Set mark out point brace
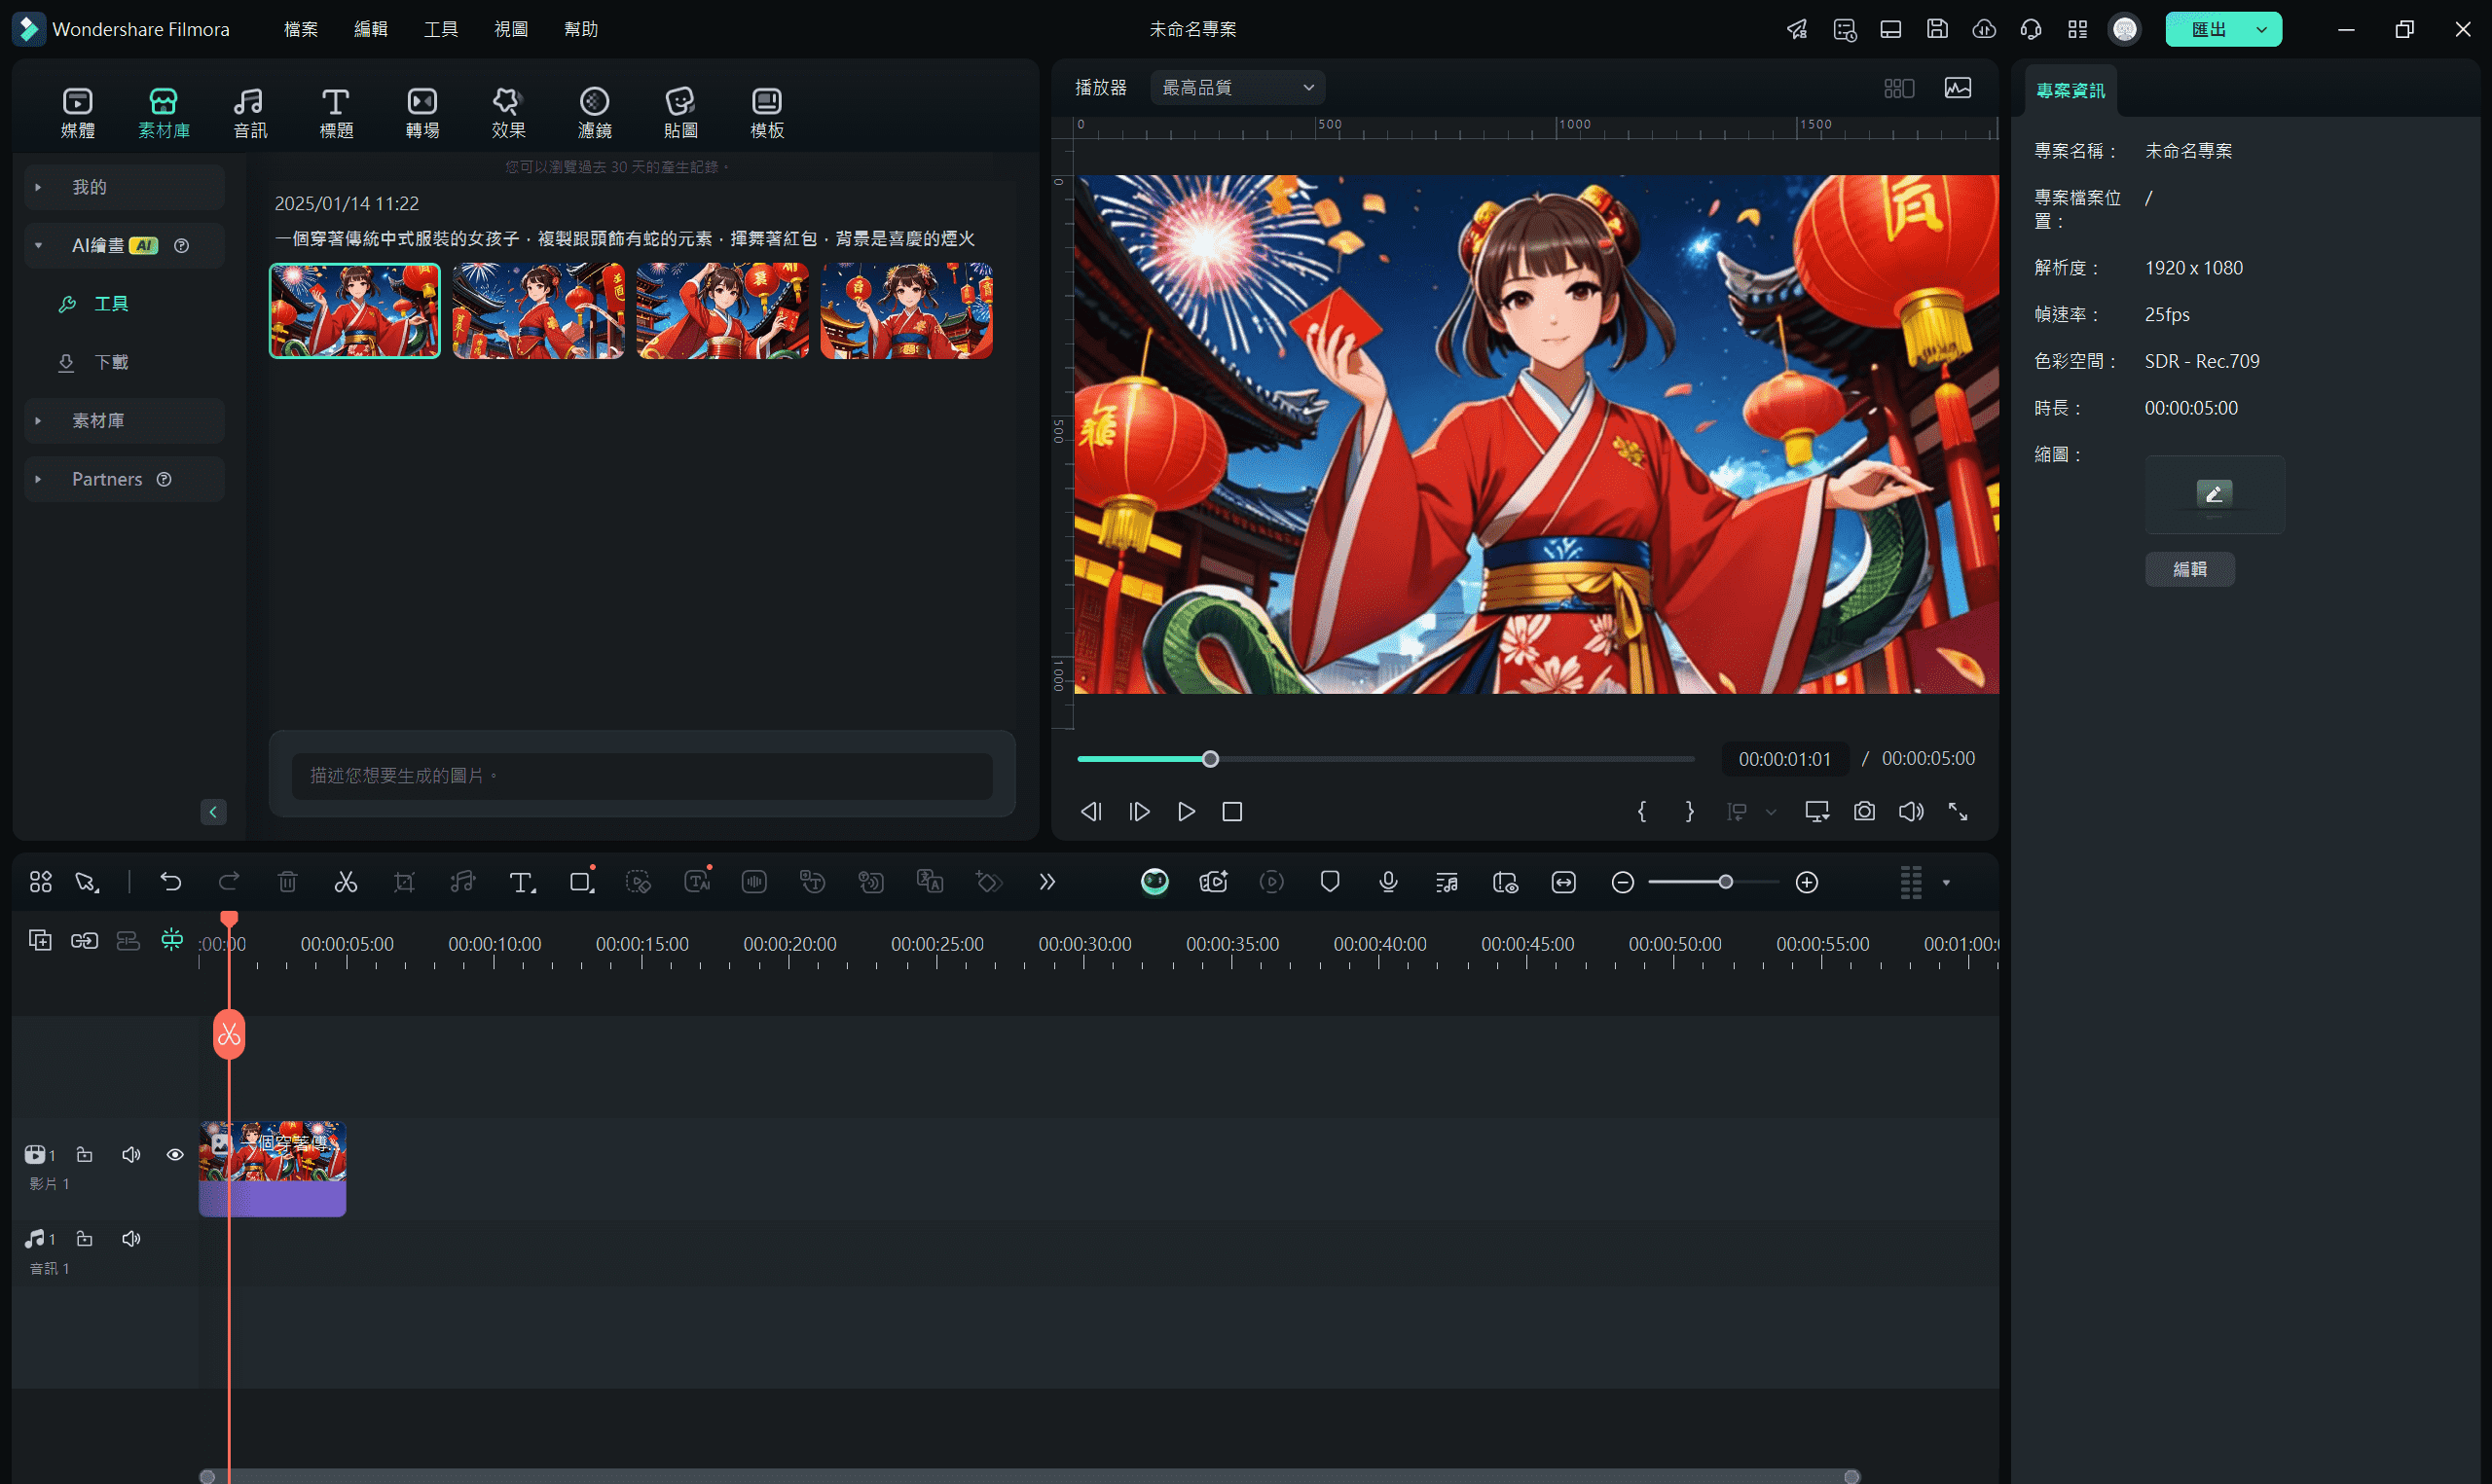2492x1484 pixels. (1689, 811)
